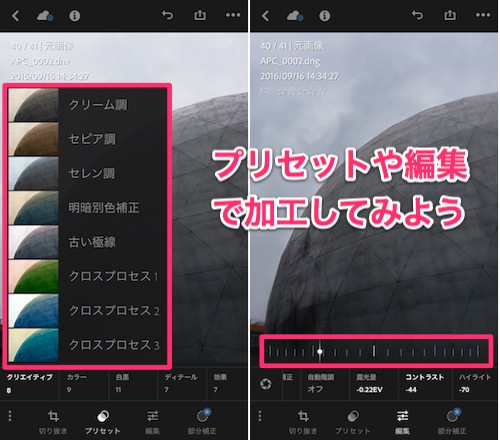Open three-dot more menu in right screen
500x440 pixels.
(x=483, y=15)
